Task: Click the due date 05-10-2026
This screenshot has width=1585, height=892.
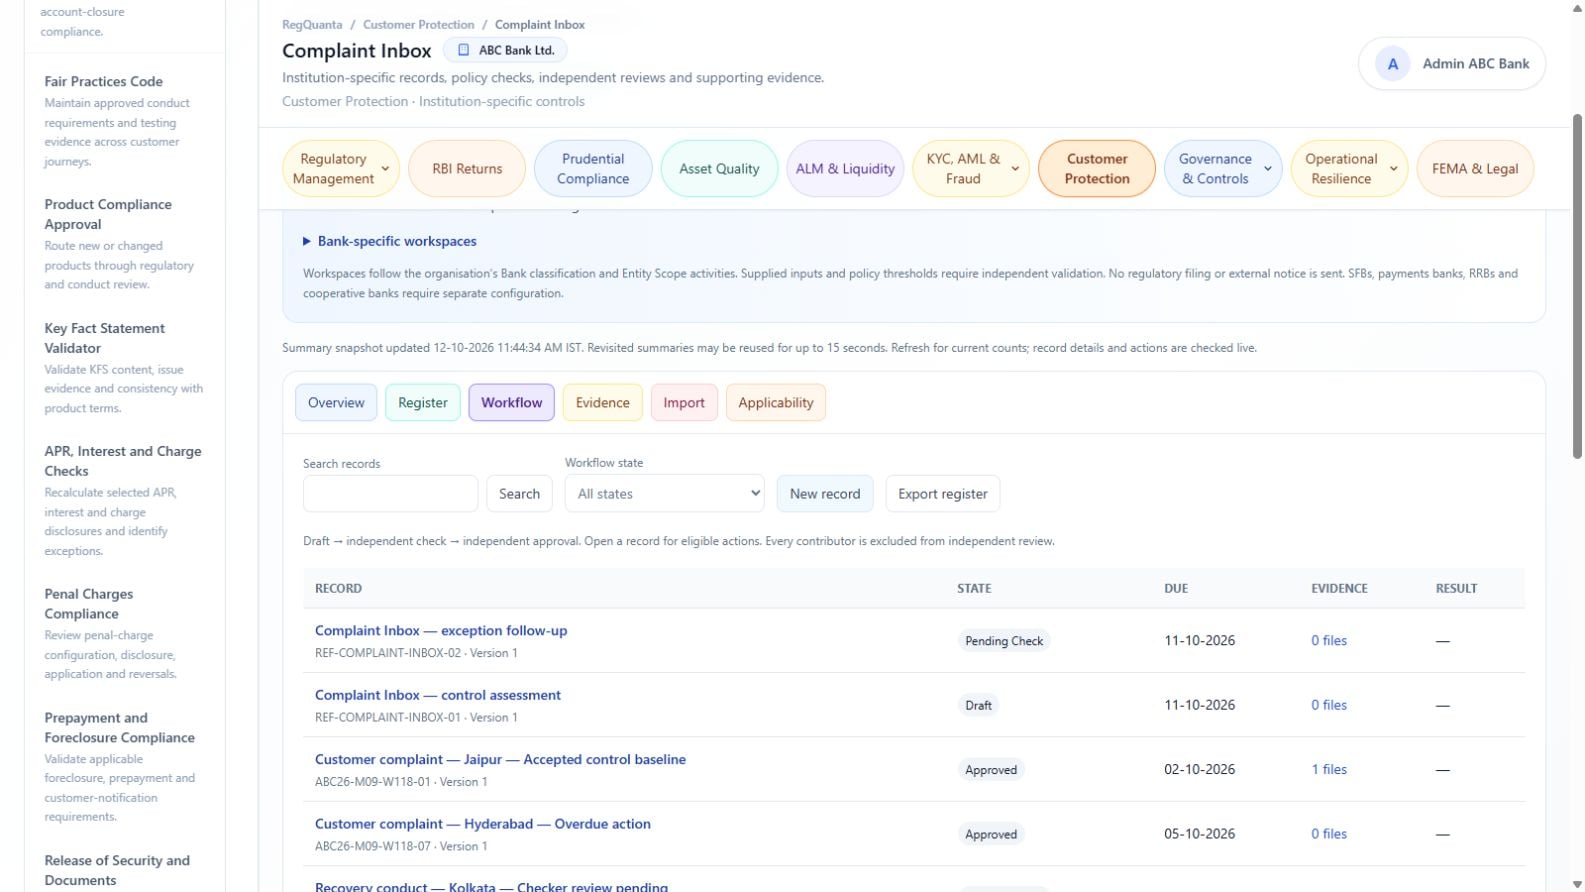Action: 1199,834
